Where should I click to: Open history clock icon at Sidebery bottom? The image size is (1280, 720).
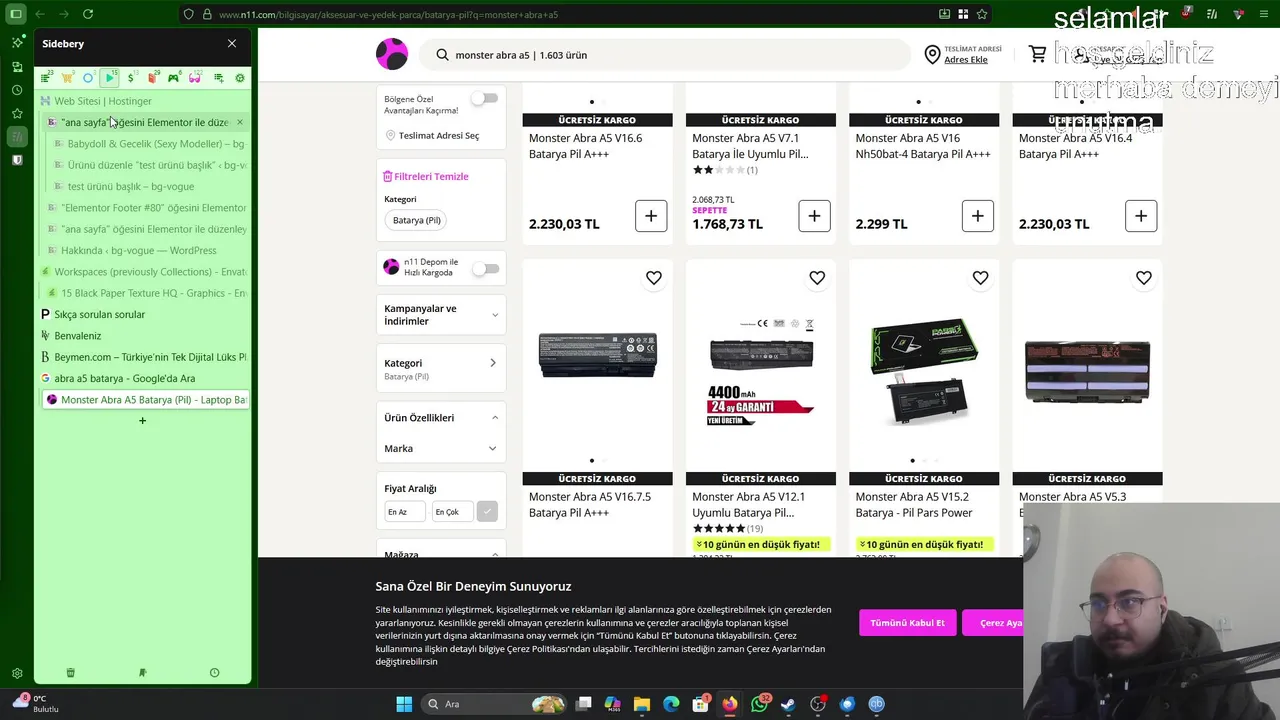tap(214, 673)
